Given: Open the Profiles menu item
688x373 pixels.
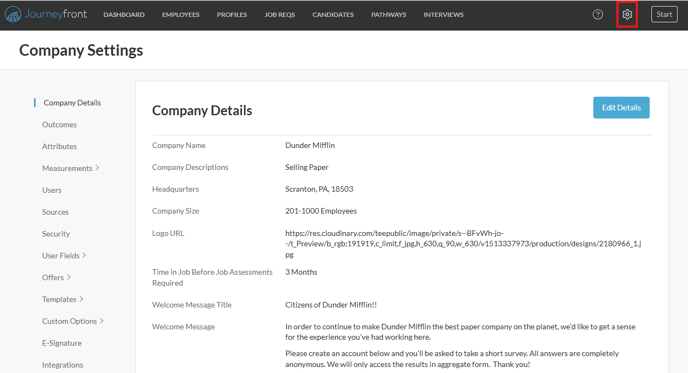Looking at the screenshot, I should pos(232,14).
